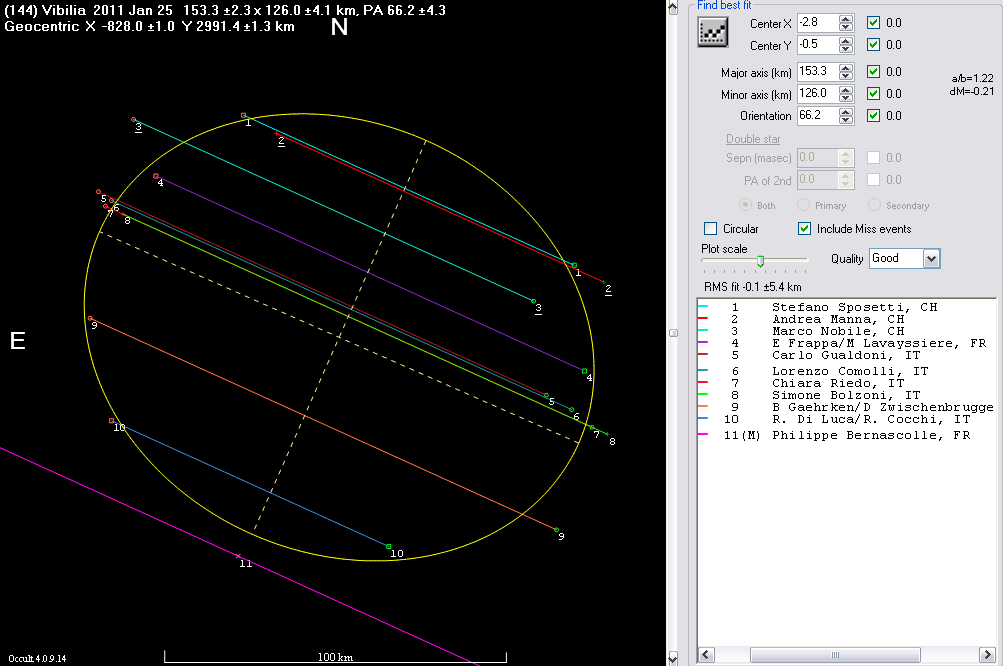Select E Frappa/M Lavayssiere list entry
The width and height of the screenshot is (1003, 666).
click(x=878, y=344)
